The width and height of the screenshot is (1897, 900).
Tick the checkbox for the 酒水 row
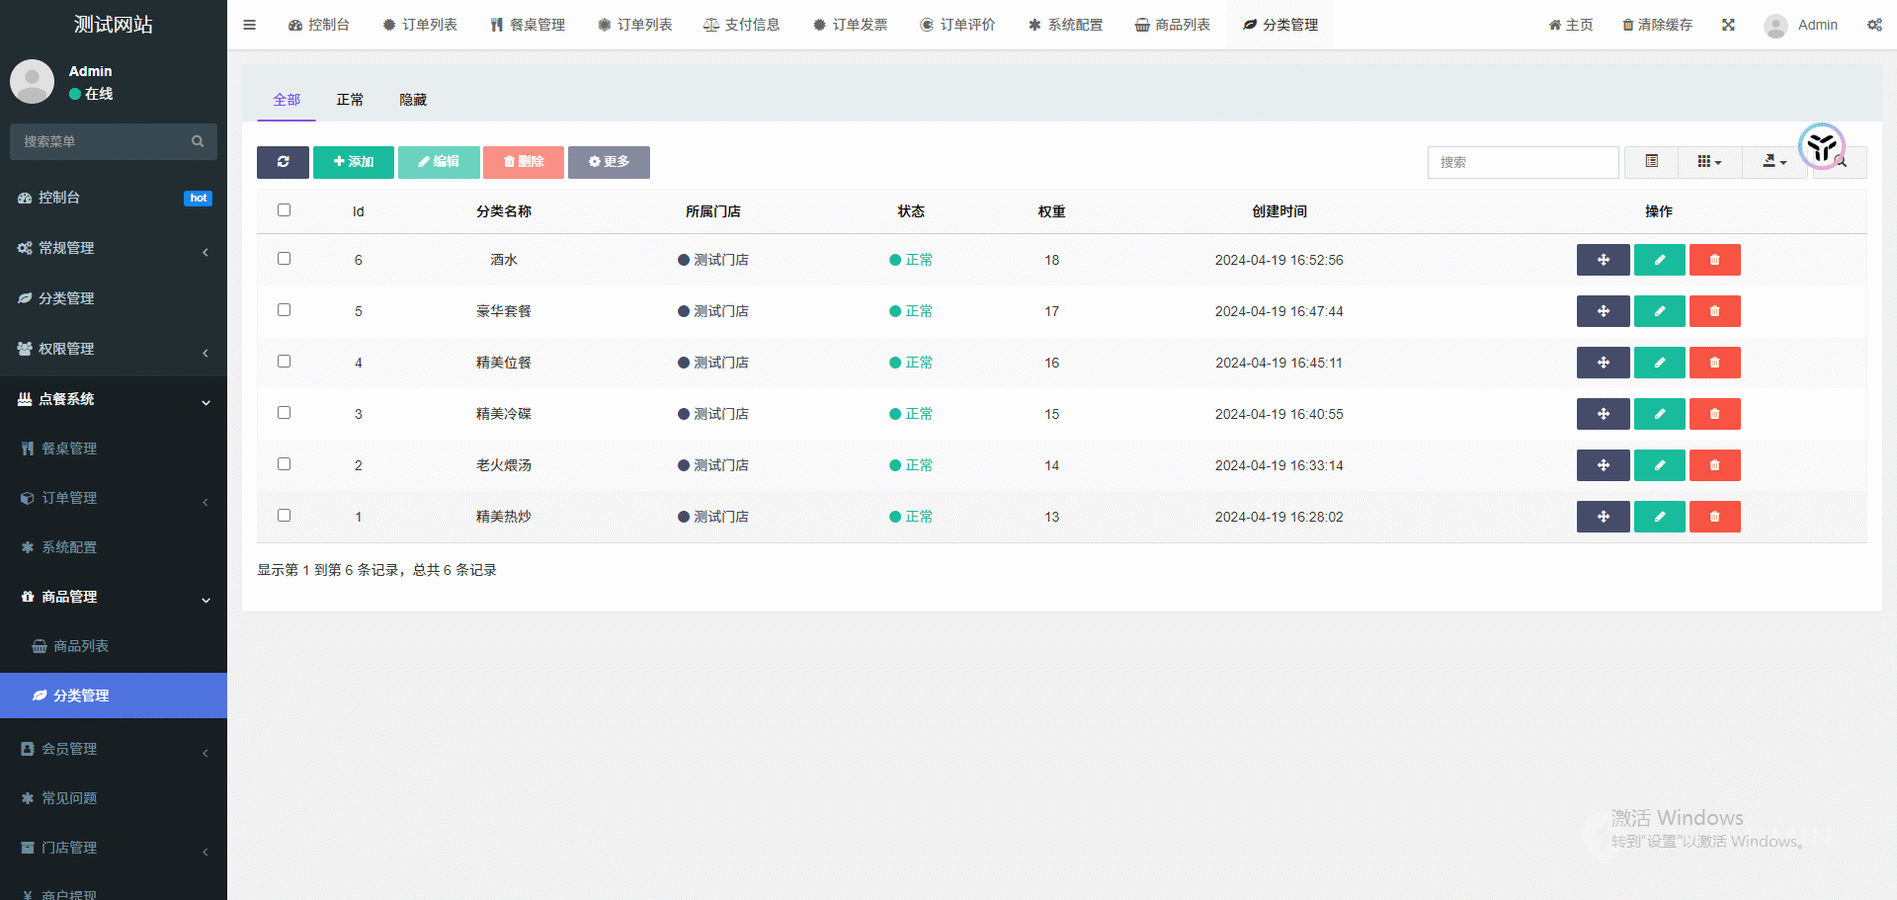click(284, 259)
